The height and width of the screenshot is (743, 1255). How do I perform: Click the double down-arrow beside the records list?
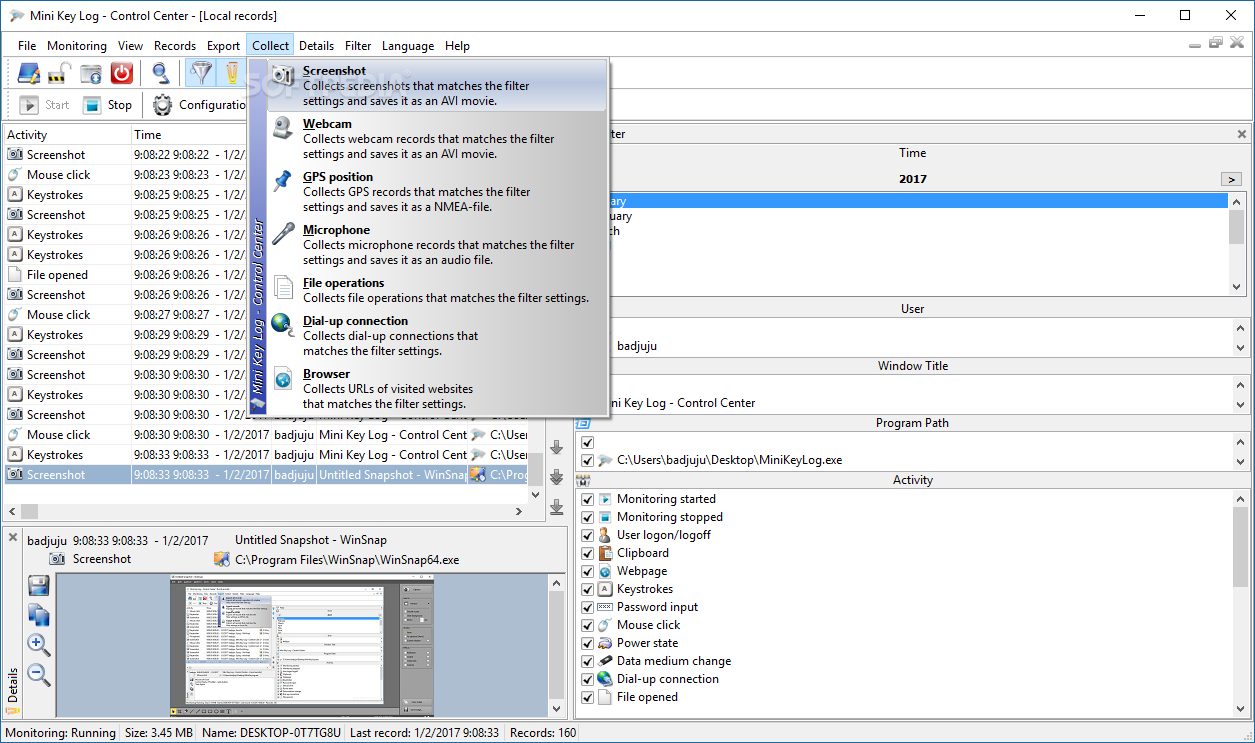[x=557, y=477]
